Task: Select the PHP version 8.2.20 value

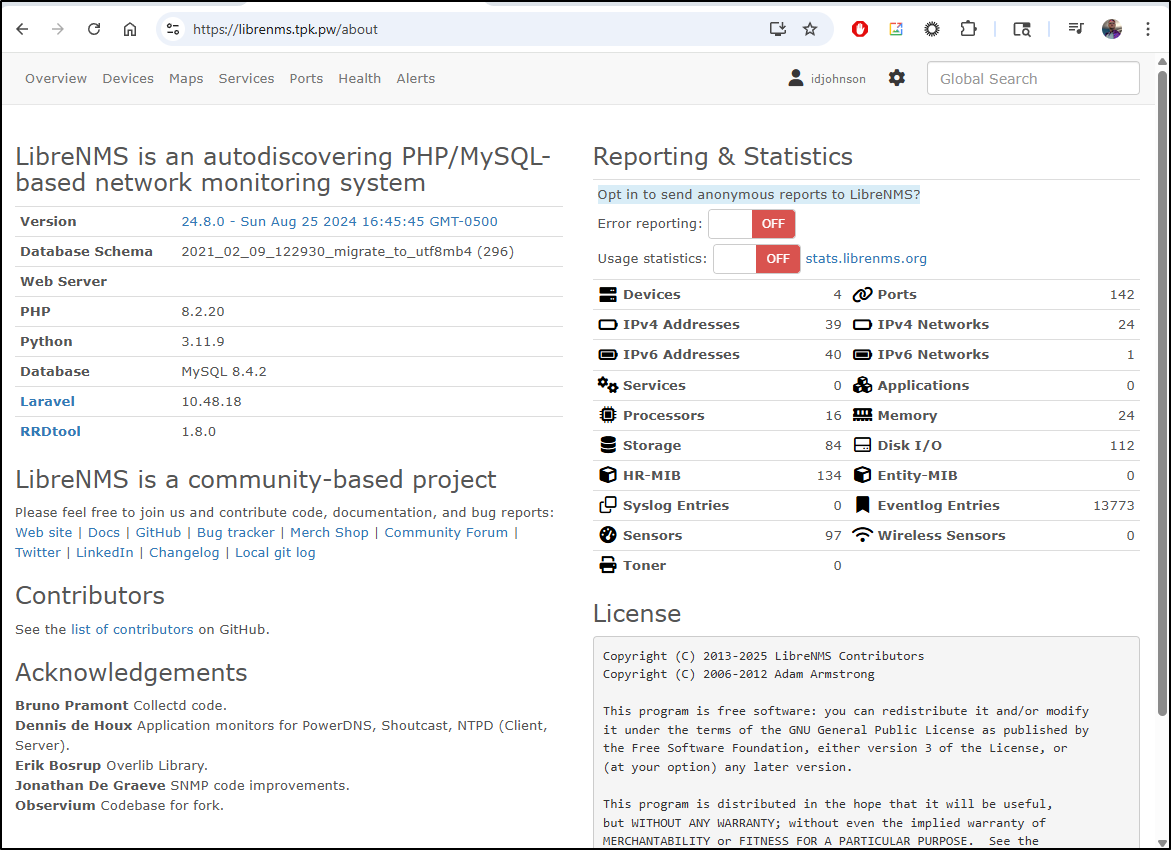Action: click(x=202, y=311)
